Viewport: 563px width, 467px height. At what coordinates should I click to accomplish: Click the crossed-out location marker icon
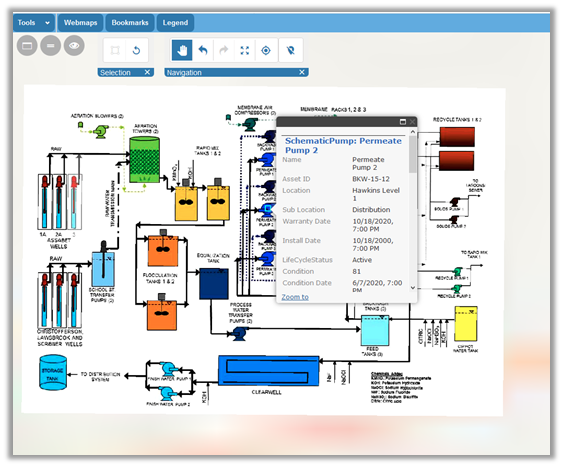(x=290, y=50)
